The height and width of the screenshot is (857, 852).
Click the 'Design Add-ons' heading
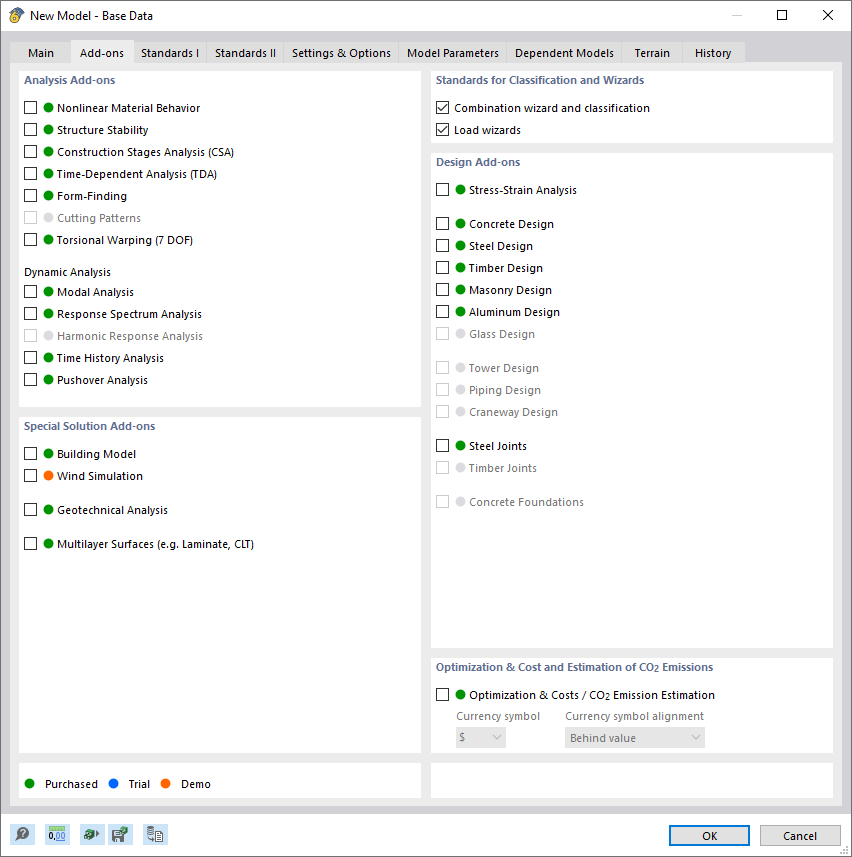(478, 162)
